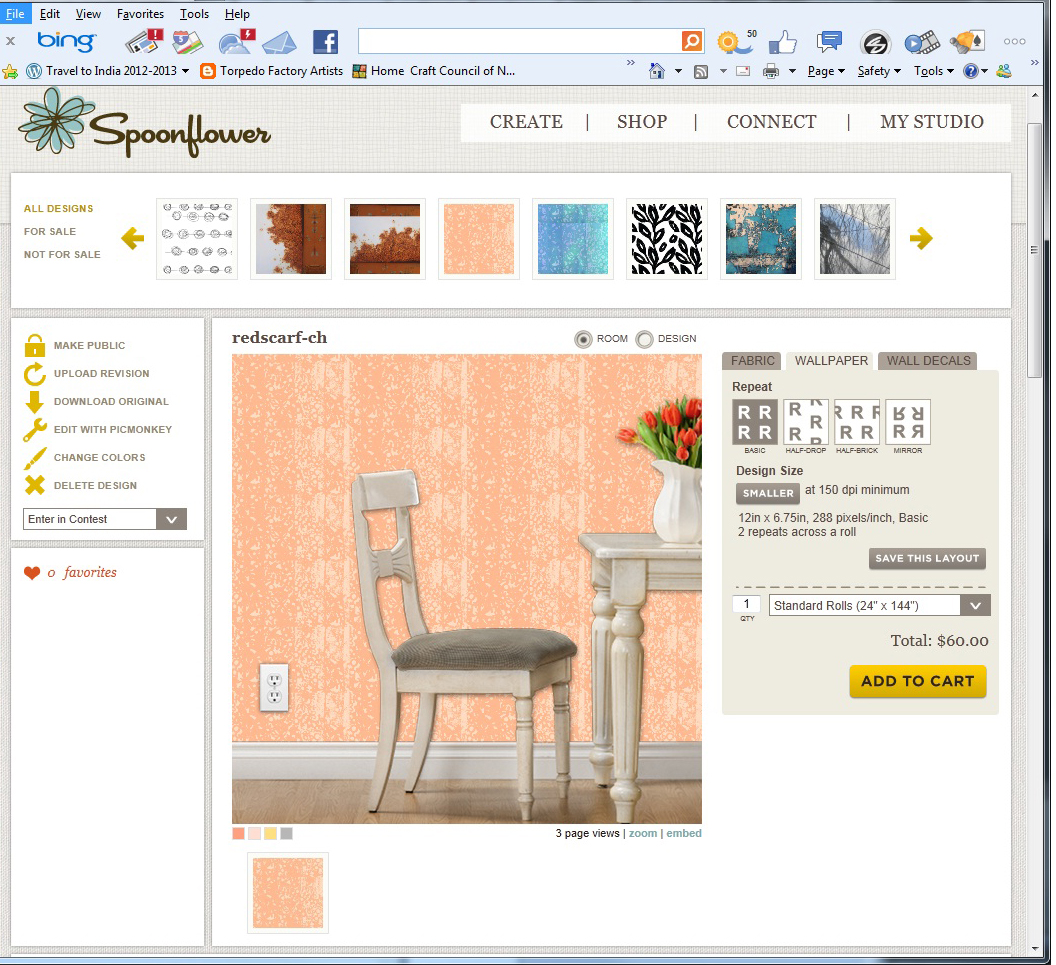The image size is (1056, 965).
Task: Click the Delete Design X icon
Action: [x=35, y=486]
